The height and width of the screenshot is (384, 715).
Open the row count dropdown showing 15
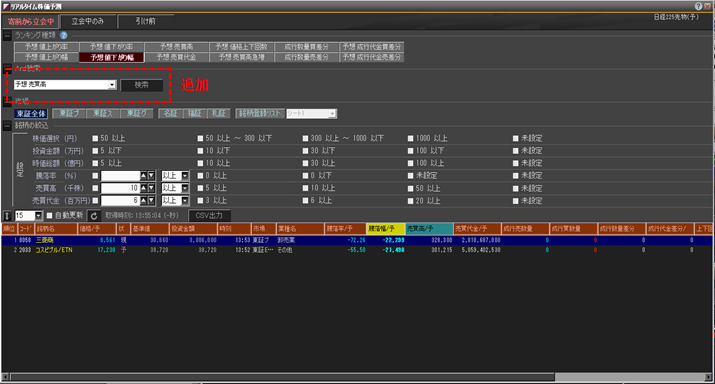pyautogui.click(x=38, y=216)
